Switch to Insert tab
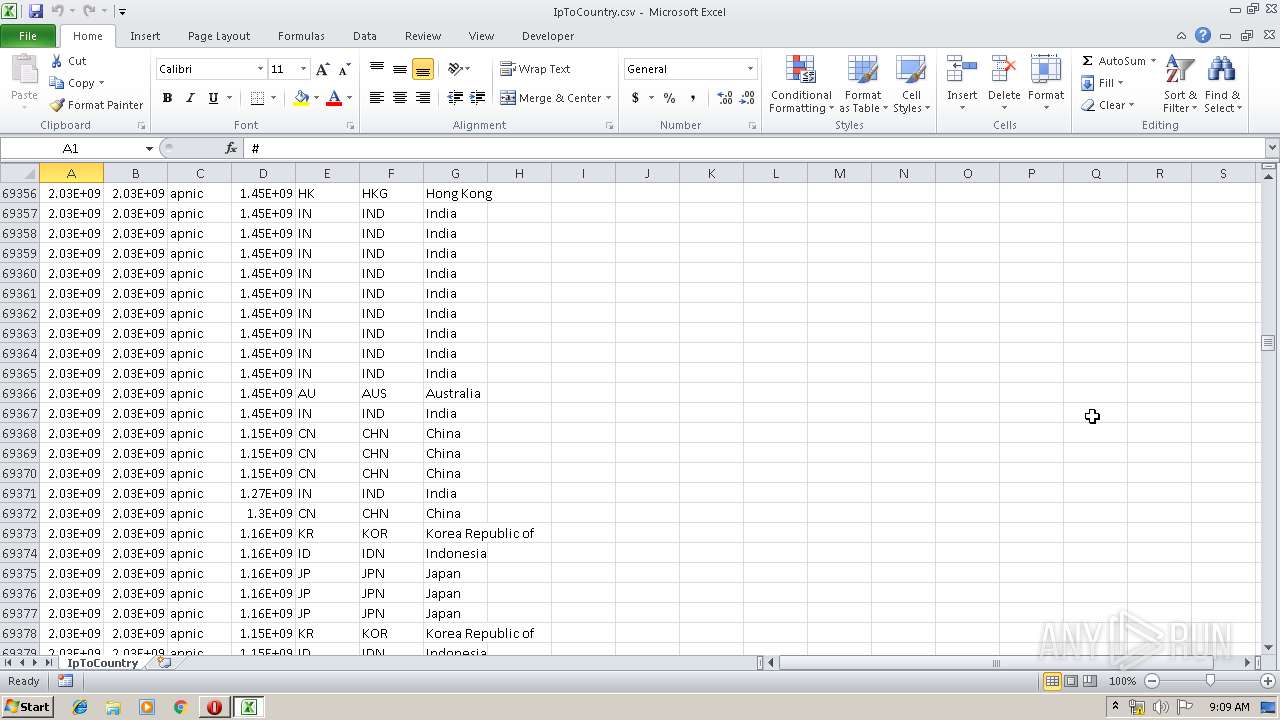The height and width of the screenshot is (720, 1280). (145, 36)
